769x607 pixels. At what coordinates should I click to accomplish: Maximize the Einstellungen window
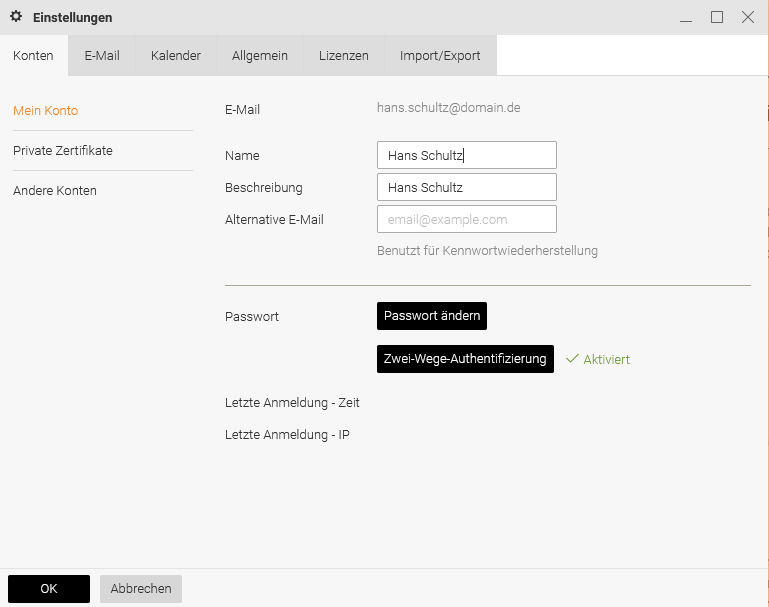coord(717,17)
